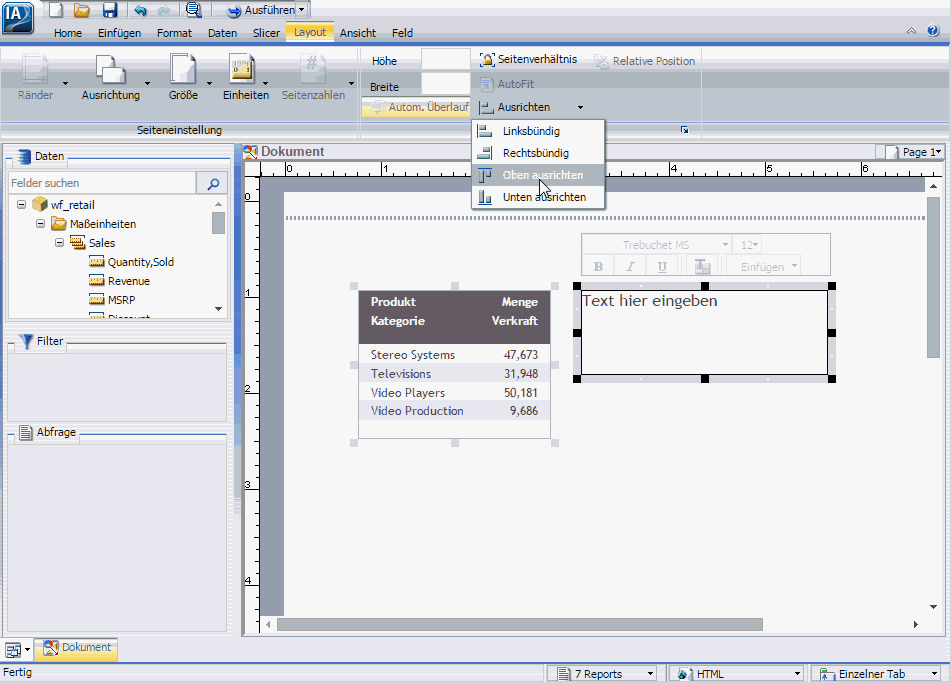
Task: Open the HTML output format dropdown
Action: pos(736,674)
